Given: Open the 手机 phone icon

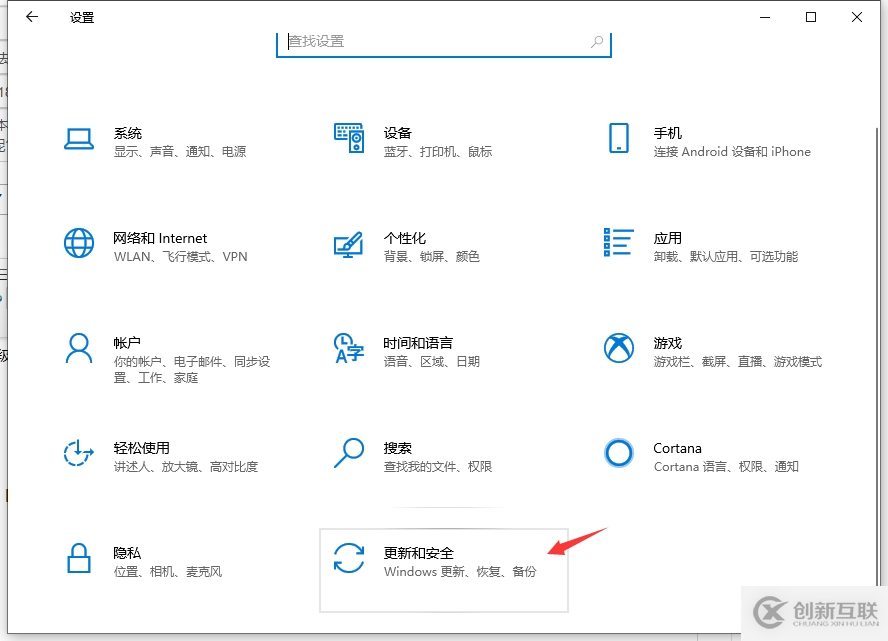Looking at the screenshot, I should pyautogui.click(x=618, y=138).
